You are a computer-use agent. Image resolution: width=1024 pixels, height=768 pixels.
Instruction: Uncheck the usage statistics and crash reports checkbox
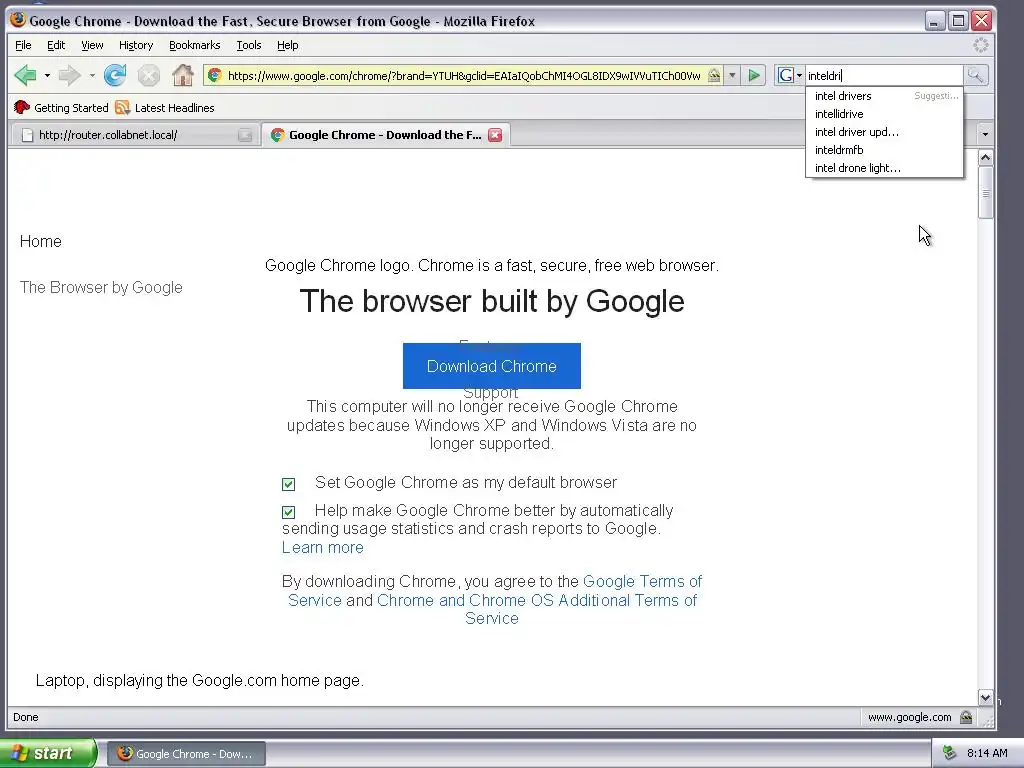coord(288,512)
